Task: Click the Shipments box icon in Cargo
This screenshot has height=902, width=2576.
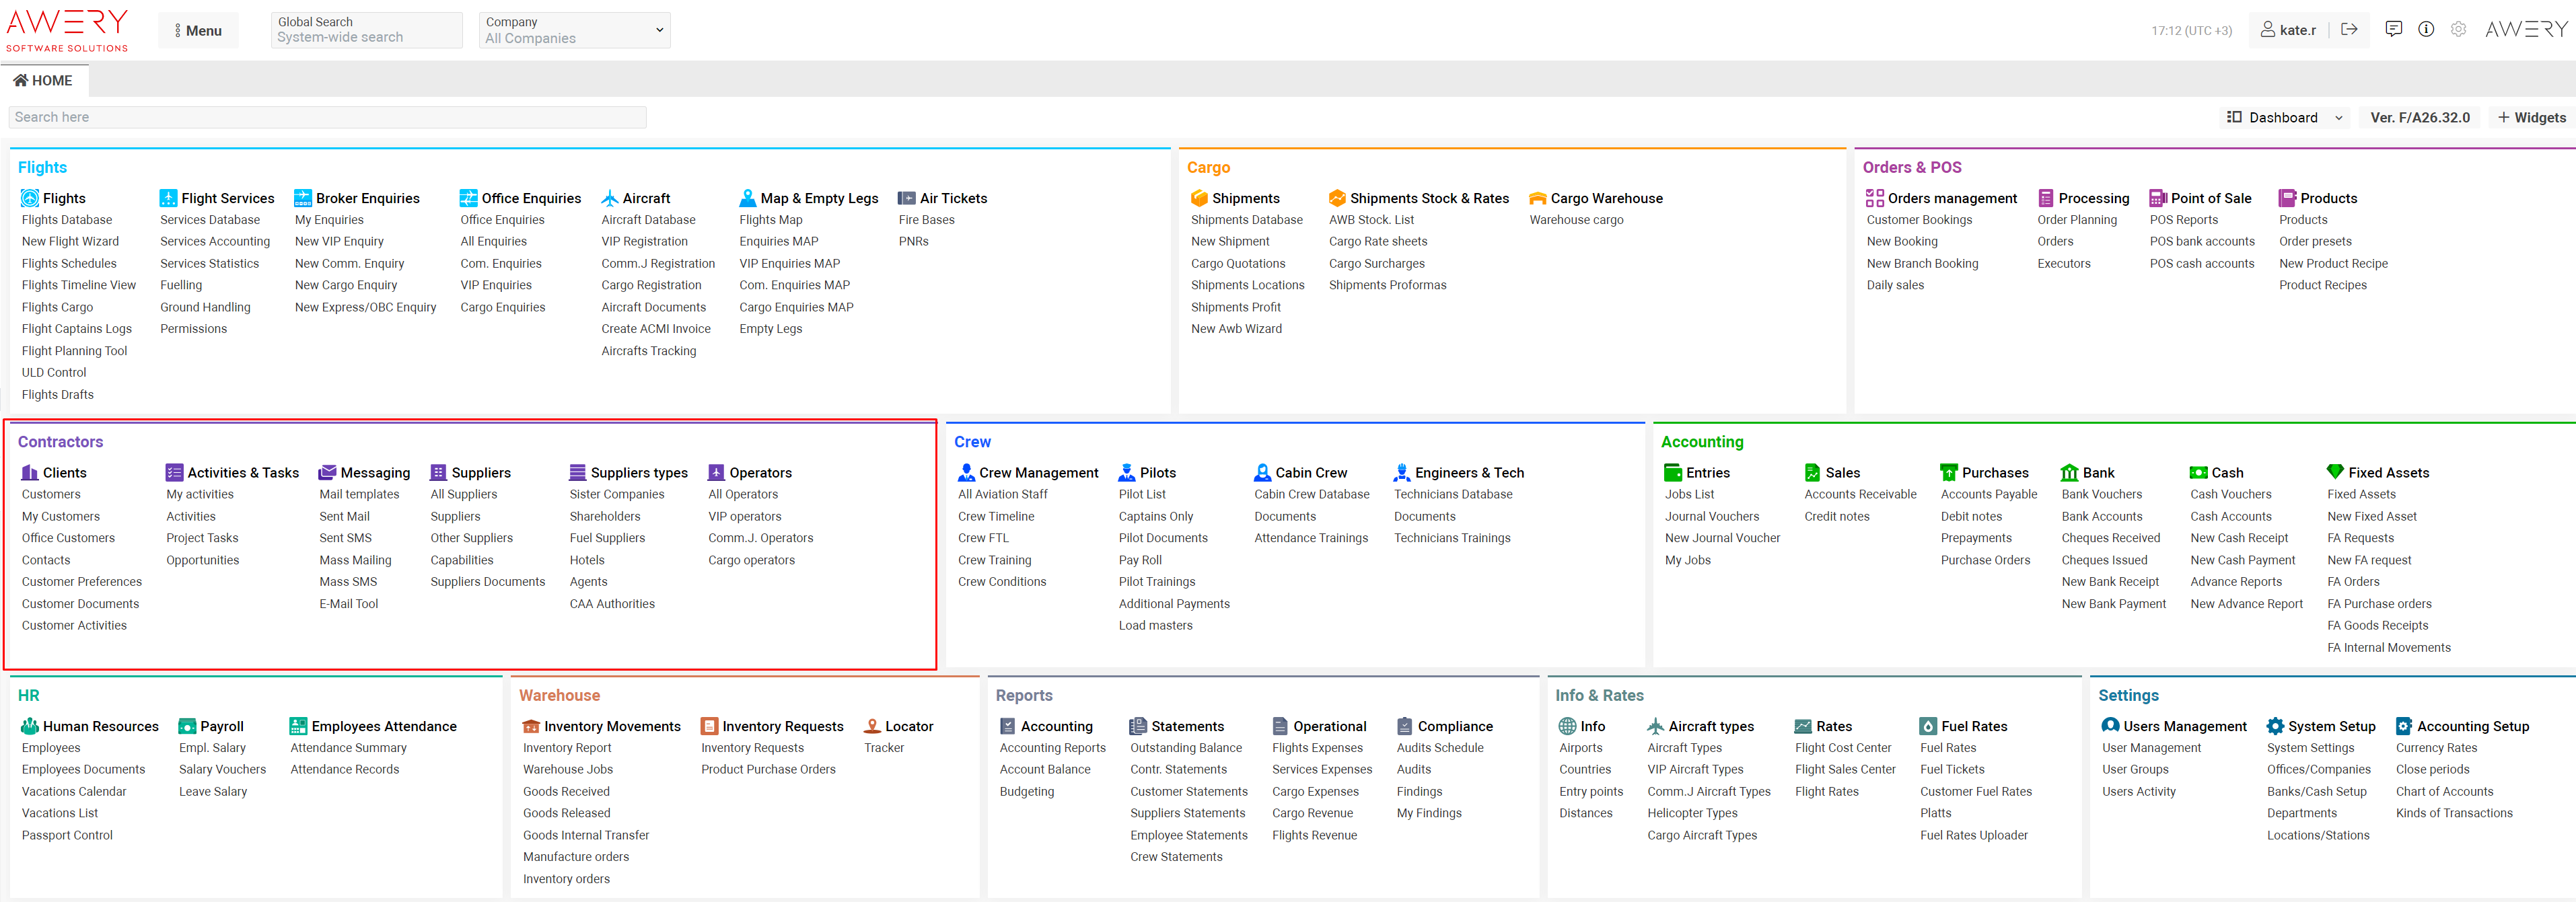Action: (1199, 198)
